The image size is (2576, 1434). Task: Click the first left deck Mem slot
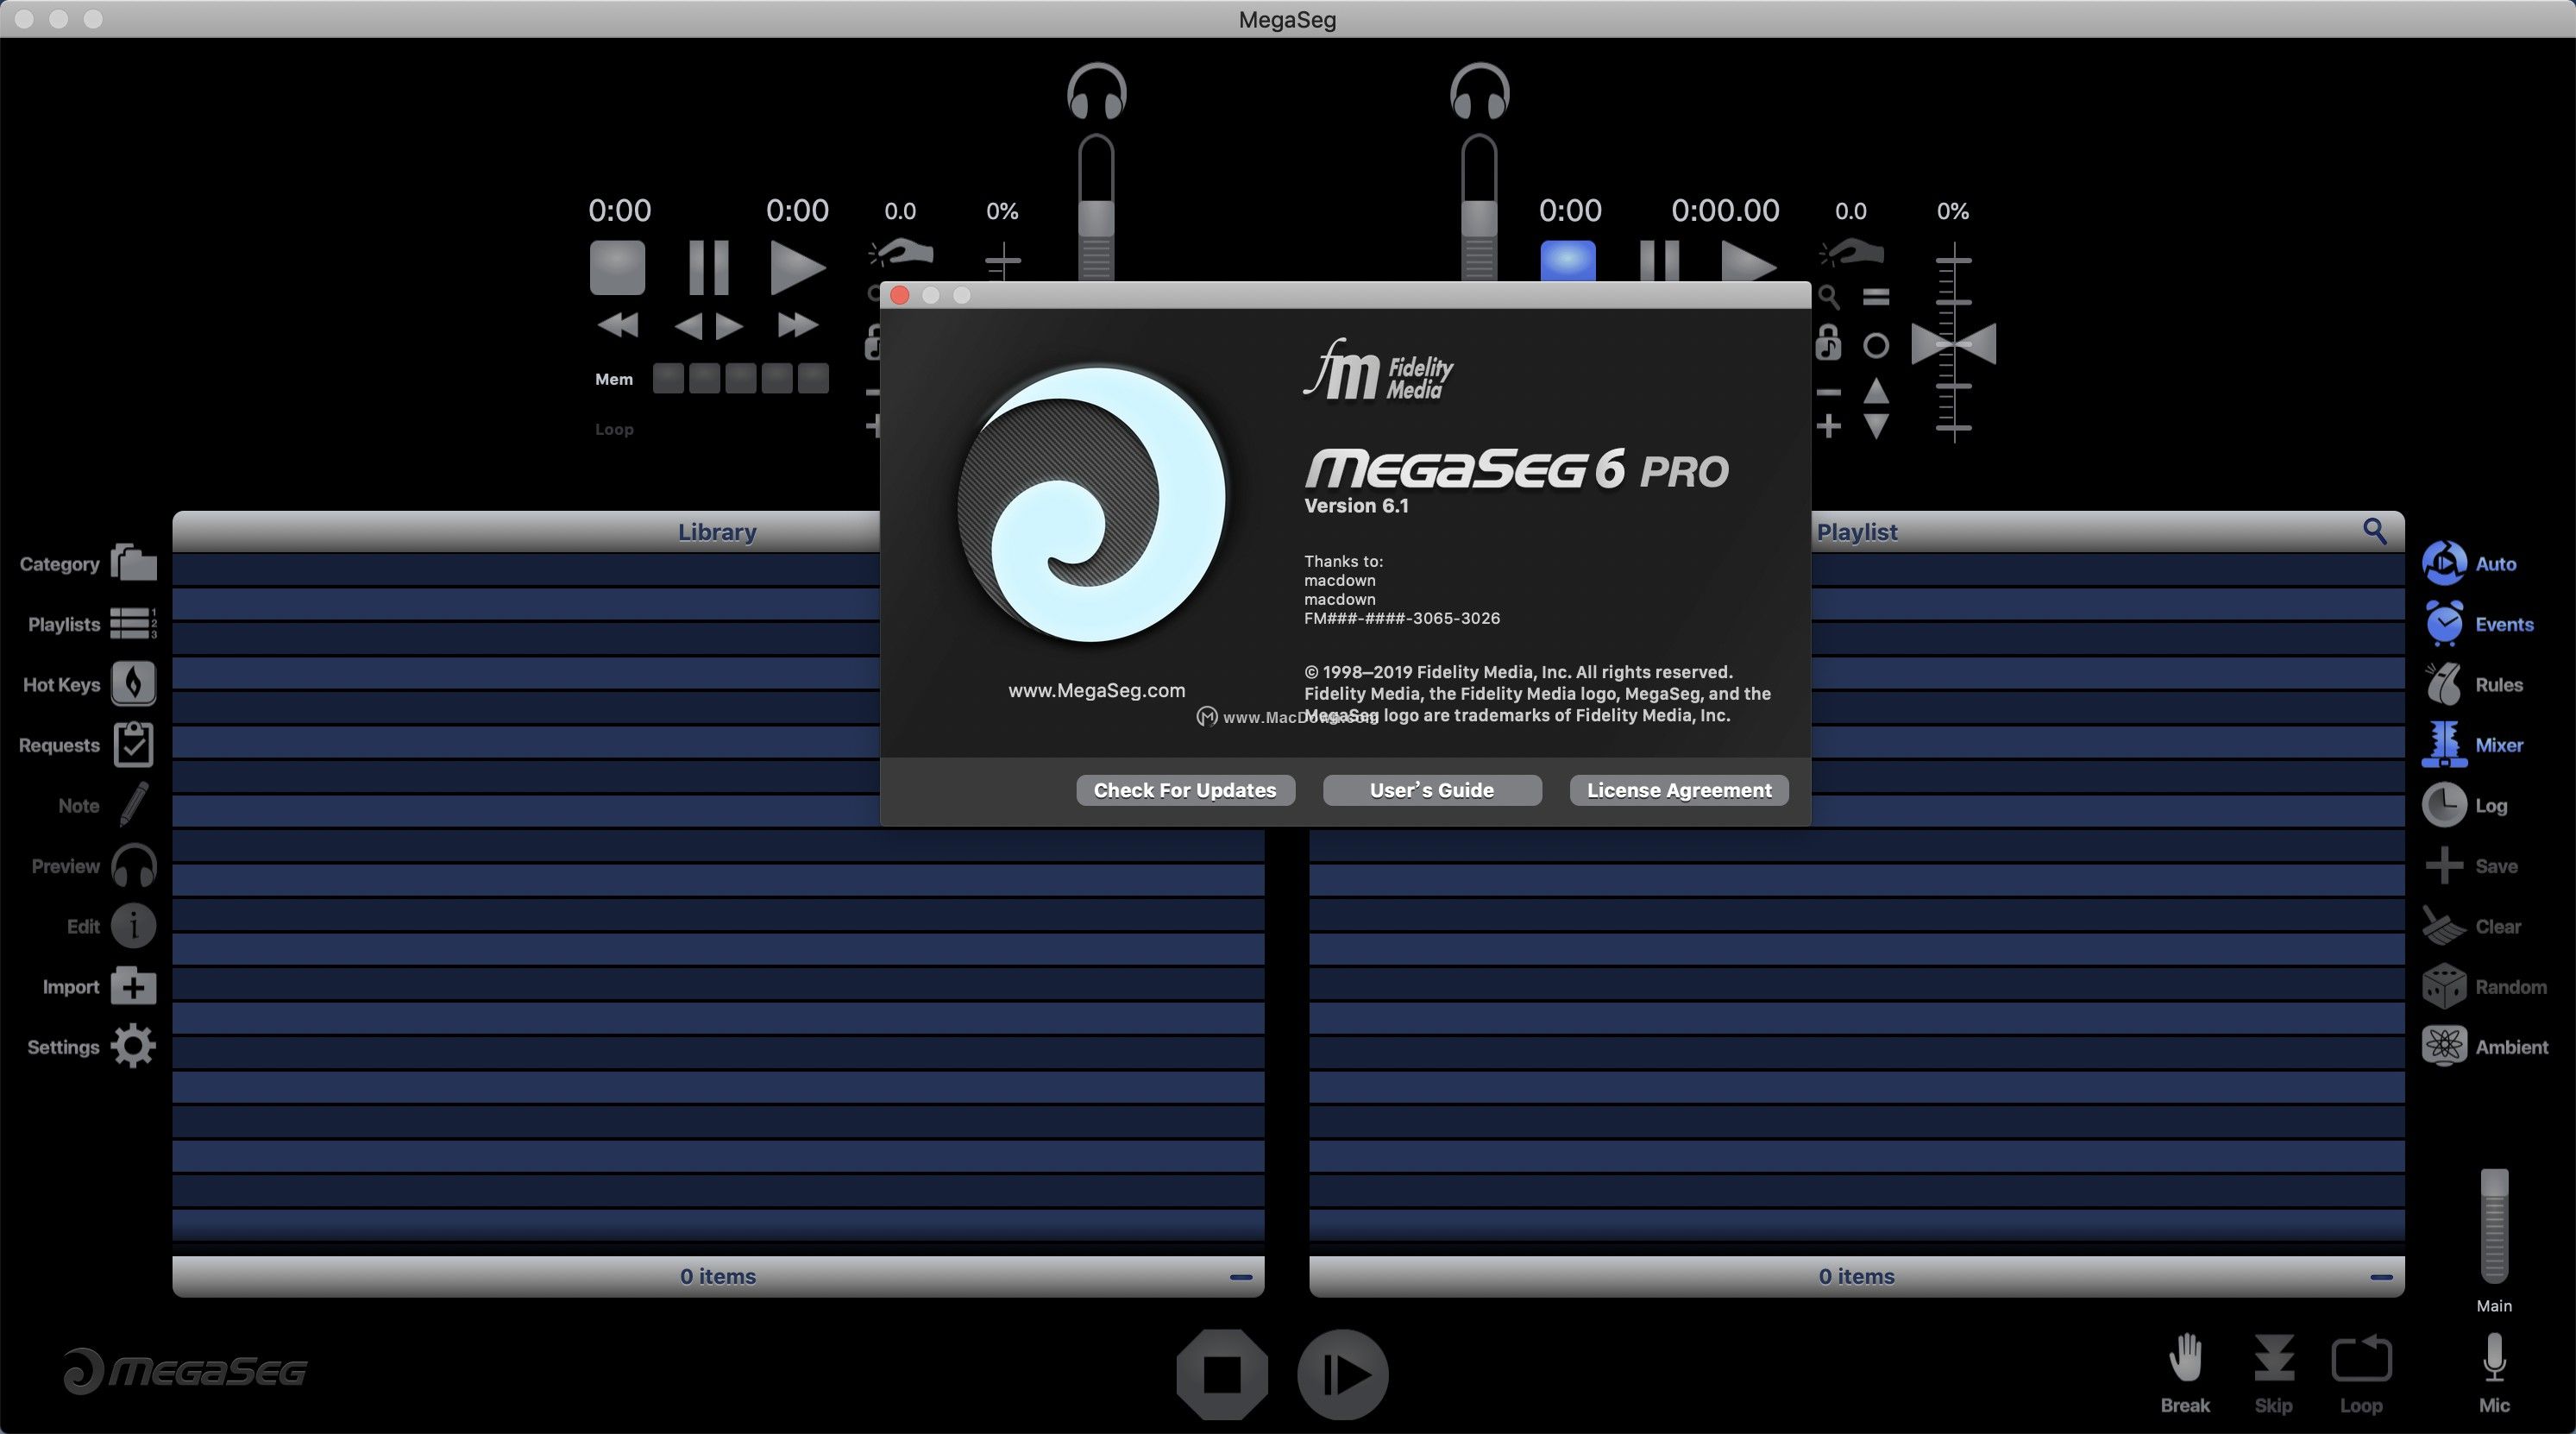[x=668, y=378]
